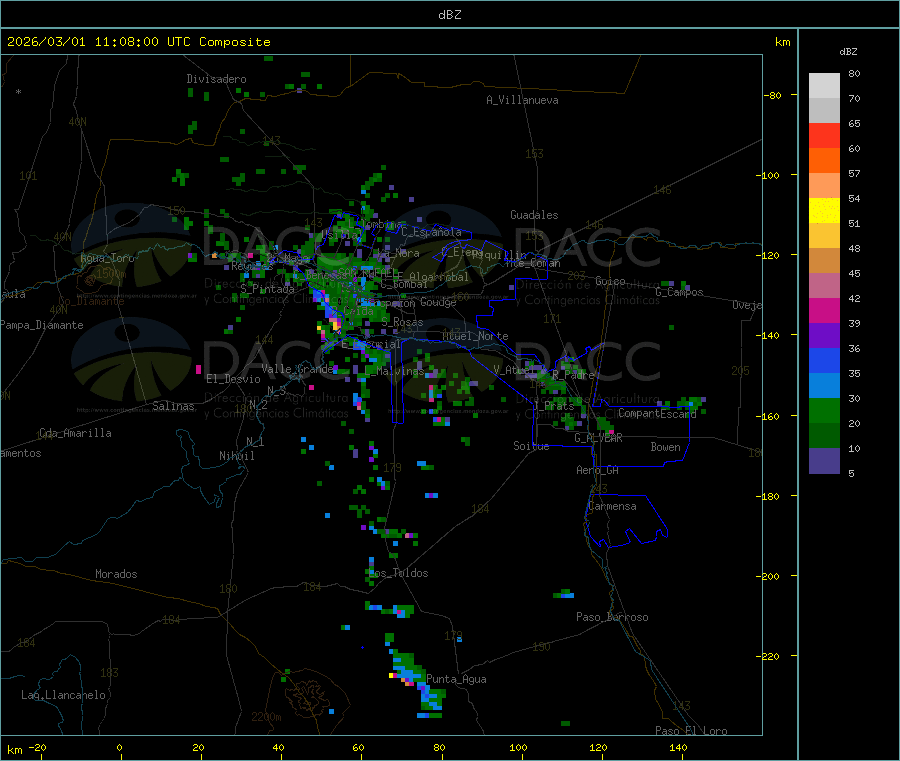Click the Valle_Grande label
900x761 pixels.
click(x=297, y=369)
